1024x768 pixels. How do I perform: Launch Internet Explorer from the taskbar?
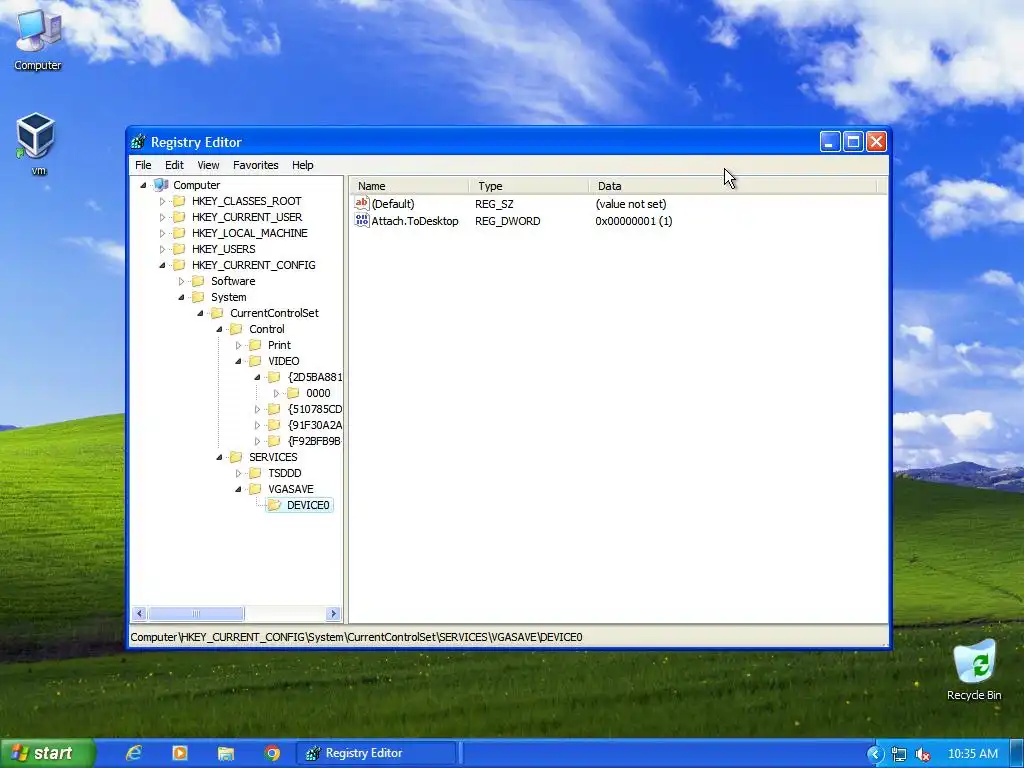[x=134, y=753]
